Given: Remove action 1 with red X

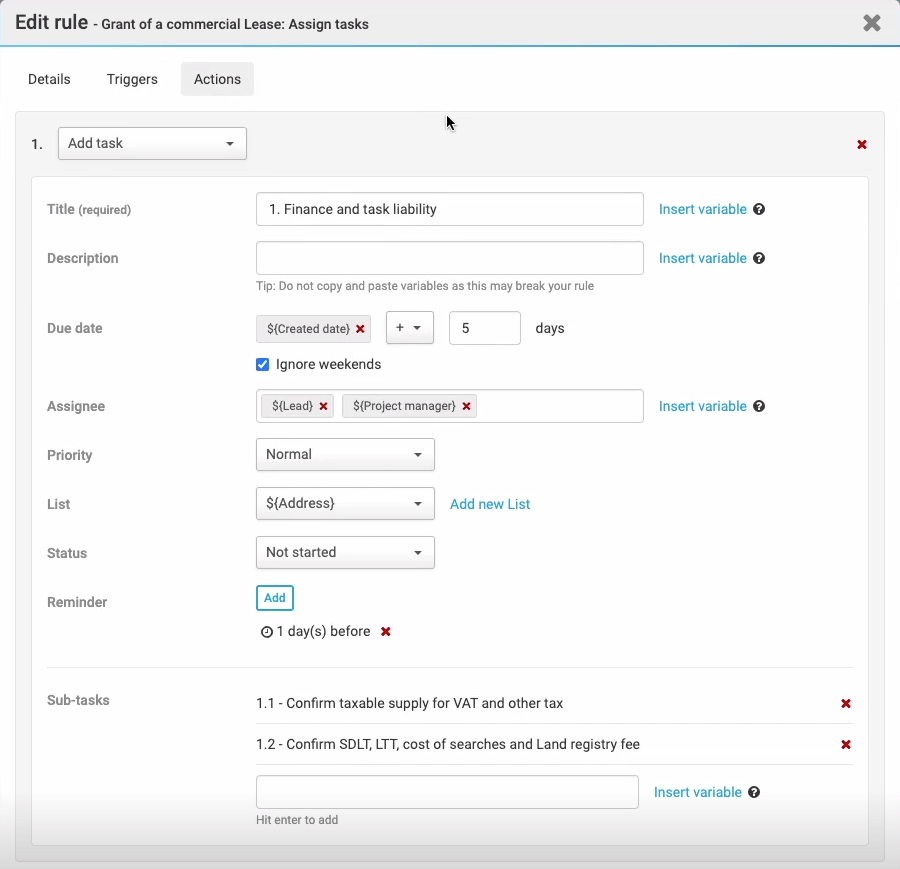Looking at the screenshot, I should pos(862,145).
